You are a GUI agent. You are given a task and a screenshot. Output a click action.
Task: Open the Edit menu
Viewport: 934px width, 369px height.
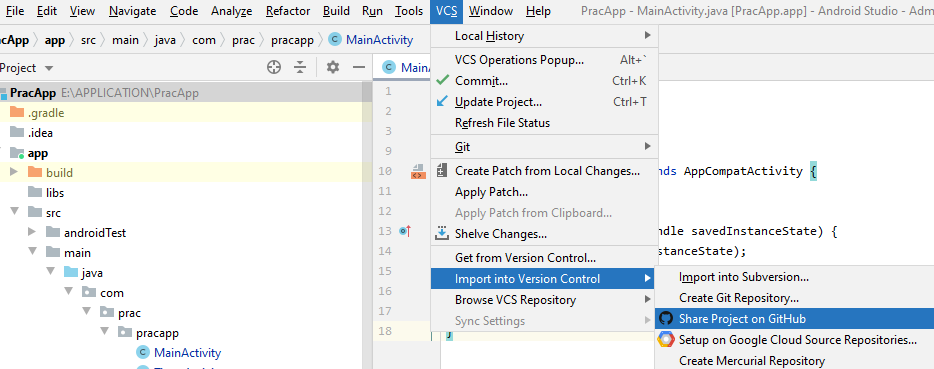[47, 11]
